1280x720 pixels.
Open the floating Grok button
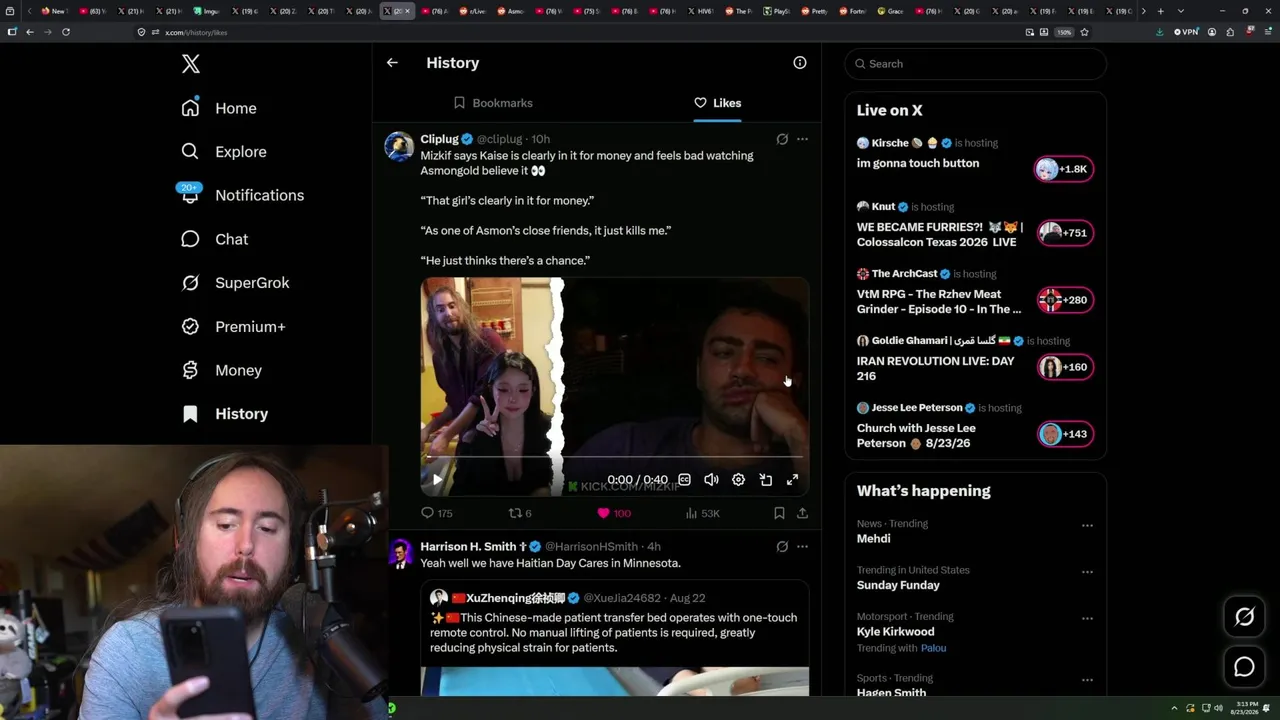[x=1244, y=617]
